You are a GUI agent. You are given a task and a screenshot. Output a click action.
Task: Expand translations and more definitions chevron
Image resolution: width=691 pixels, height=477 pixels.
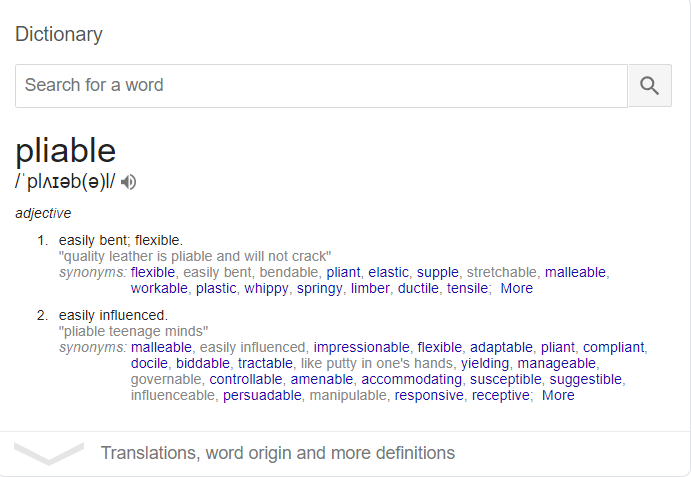tap(49, 453)
